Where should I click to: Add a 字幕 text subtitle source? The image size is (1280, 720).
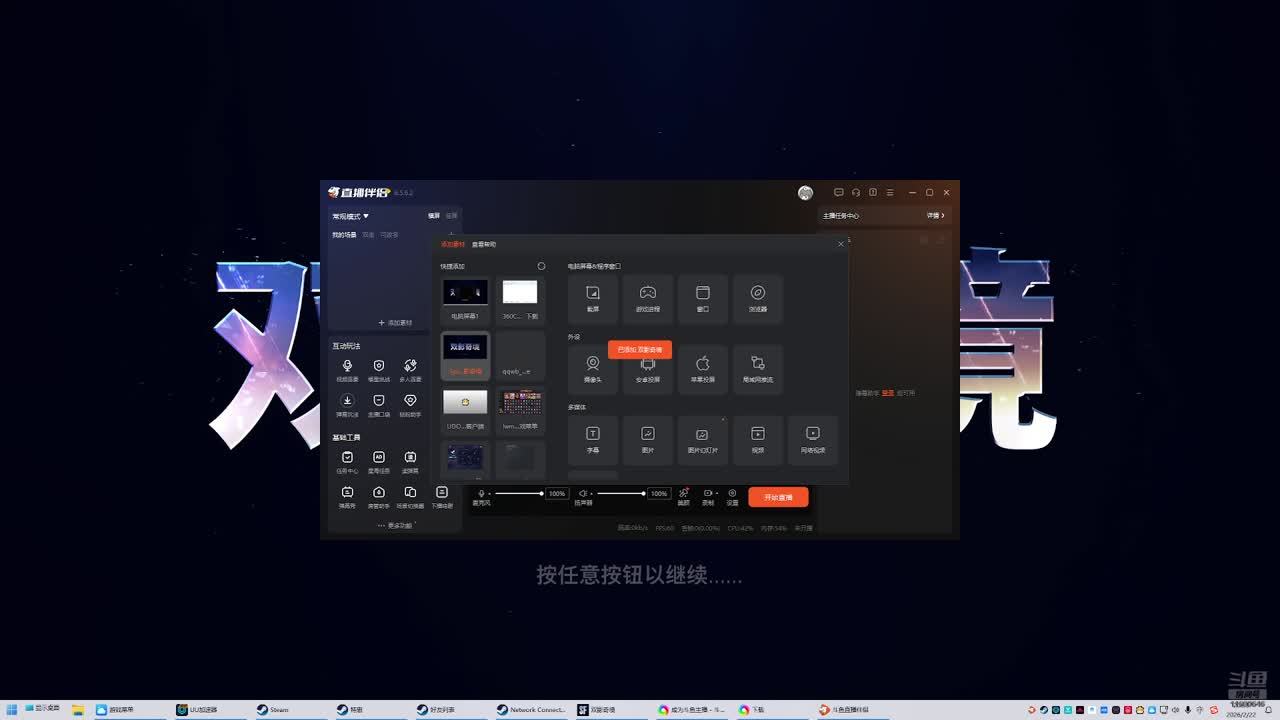point(593,438)
